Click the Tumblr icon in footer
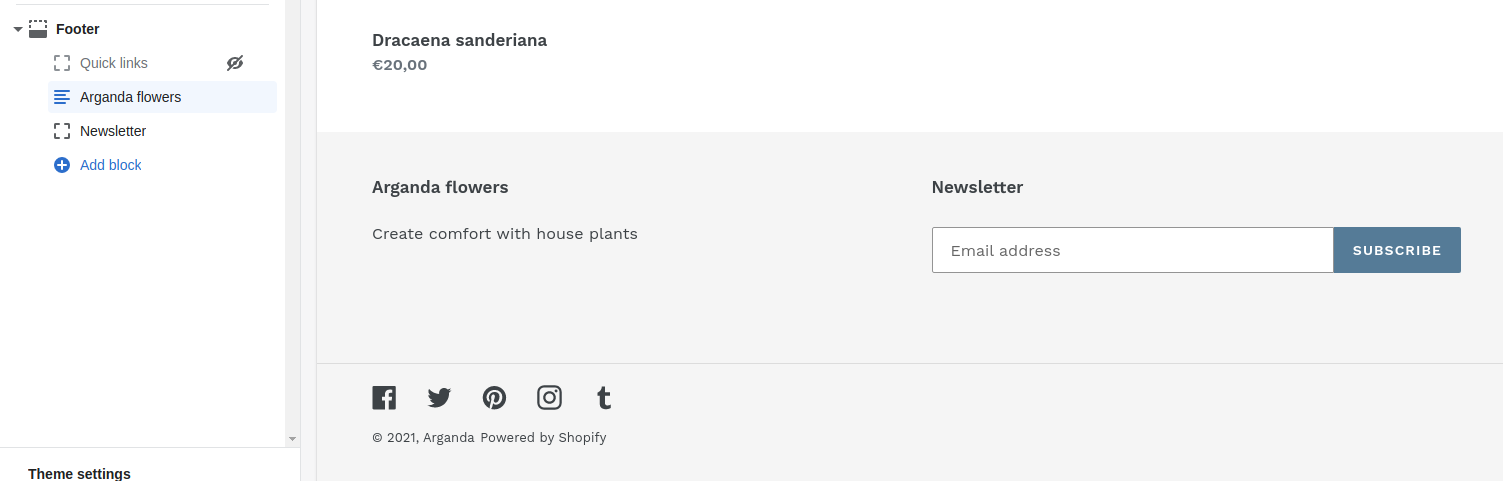 603,398
